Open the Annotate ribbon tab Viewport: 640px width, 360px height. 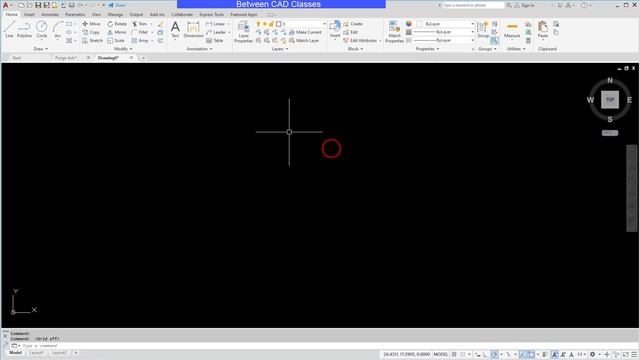click(x=50, y=14)
